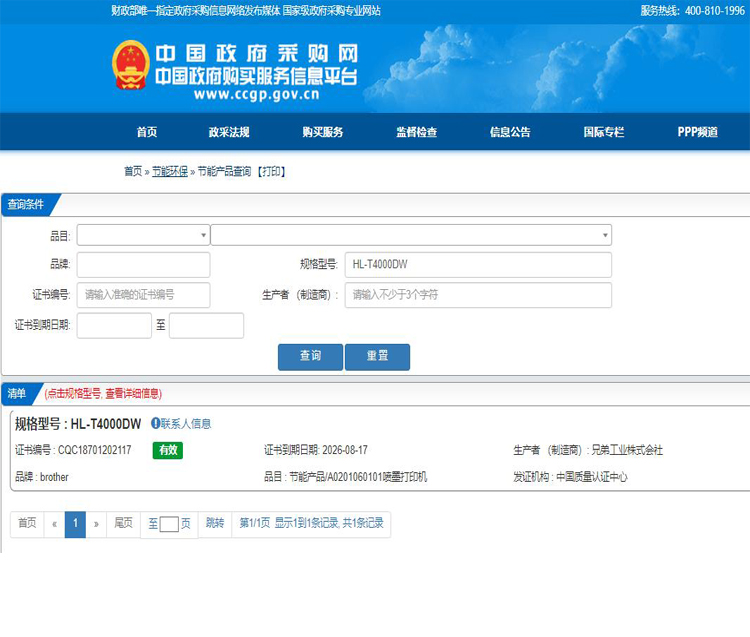
Task: Click the 查询 search button
Action: pos(310,357)
